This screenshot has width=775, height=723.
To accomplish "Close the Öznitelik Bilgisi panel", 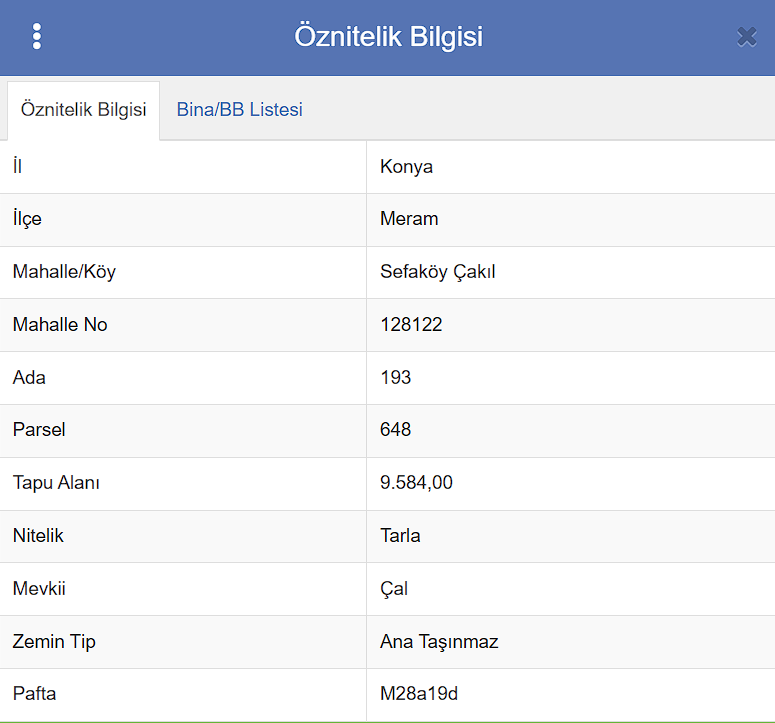I will pos(746,37).
